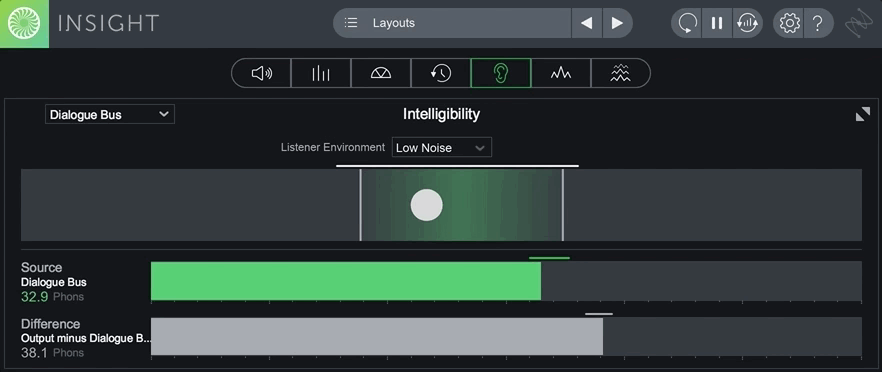Click the Difference gray level bar

click(377, 337)
